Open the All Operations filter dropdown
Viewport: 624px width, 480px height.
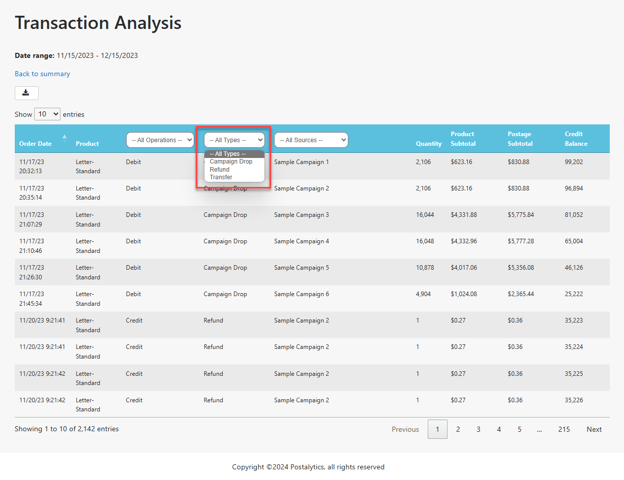160,140
